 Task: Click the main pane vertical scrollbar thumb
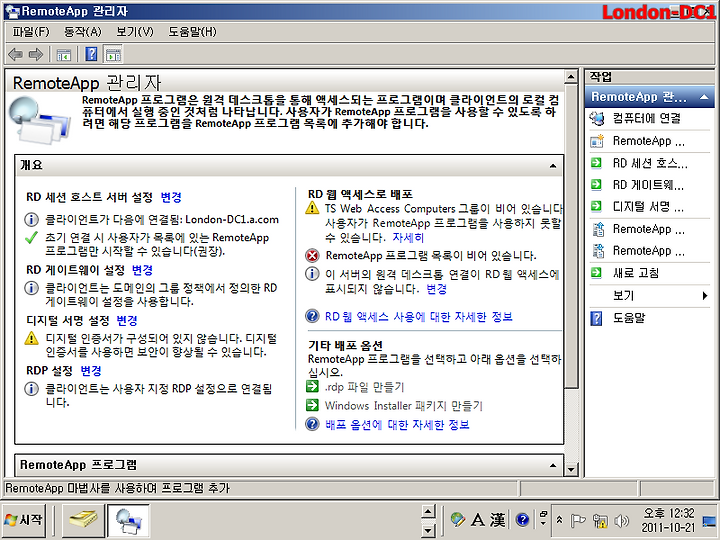[571, 236]
